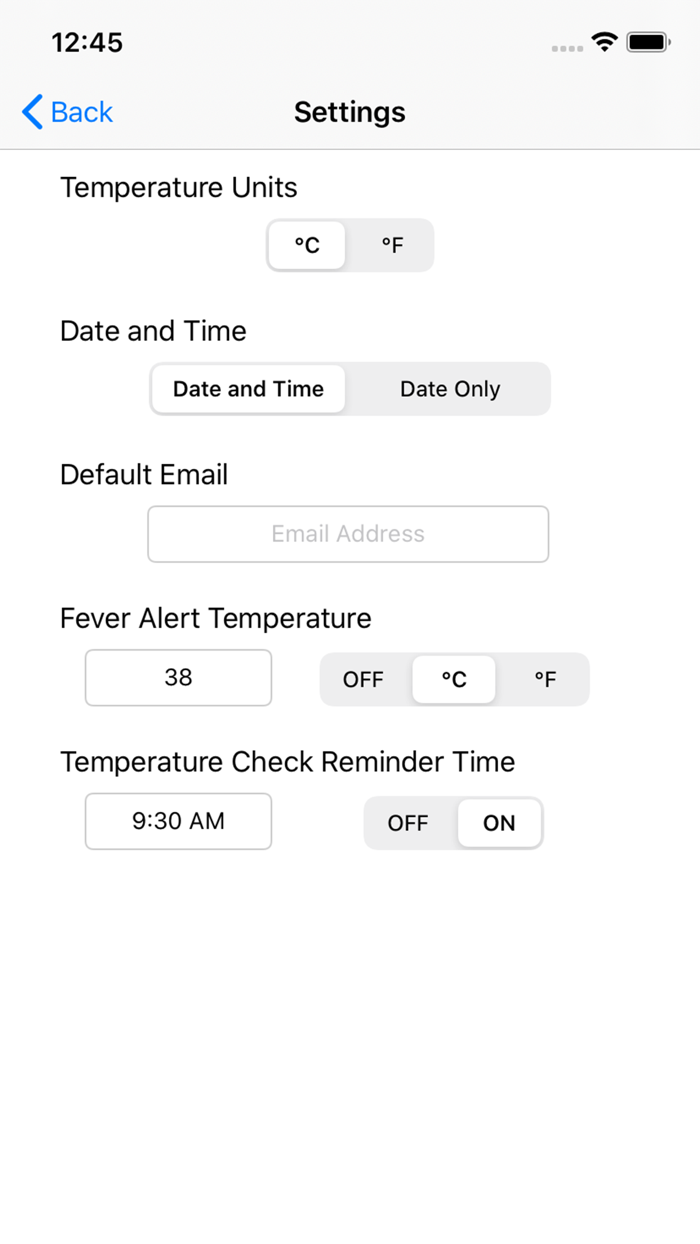Set fever alert units to °F
The width and height of the screenshot is (700, 1244).
(545, 679)
